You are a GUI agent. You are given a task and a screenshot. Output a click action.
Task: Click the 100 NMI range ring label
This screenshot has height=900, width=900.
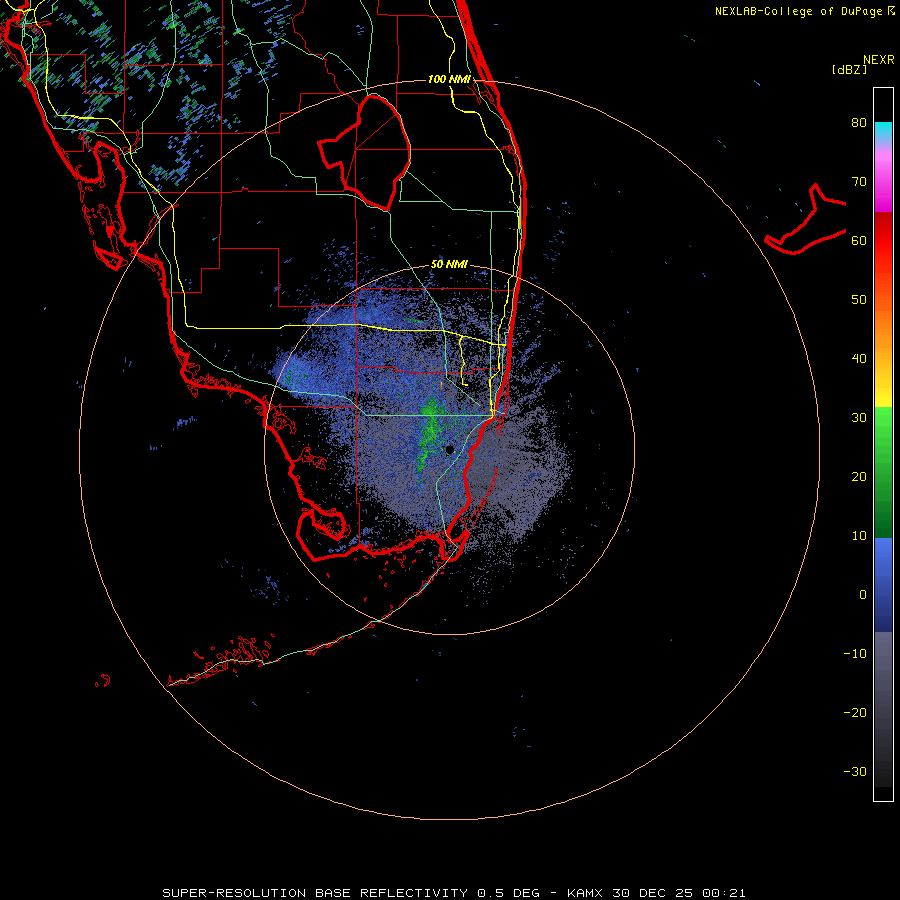click(x=449, y=79)
